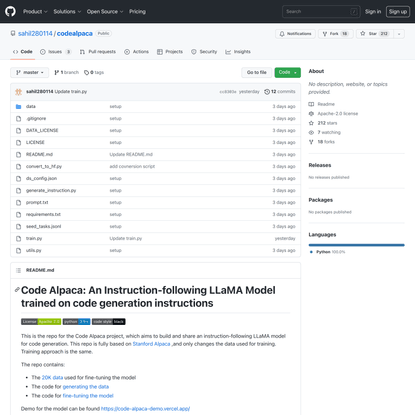Switch to the Actions tab
The image size is (415, 415).
(136, 52)
